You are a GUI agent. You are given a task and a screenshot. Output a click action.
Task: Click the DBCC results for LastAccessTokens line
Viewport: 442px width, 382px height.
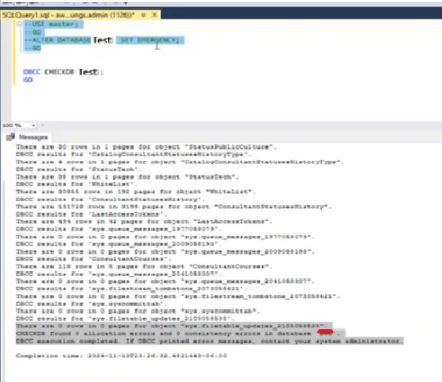coord(90,214)
